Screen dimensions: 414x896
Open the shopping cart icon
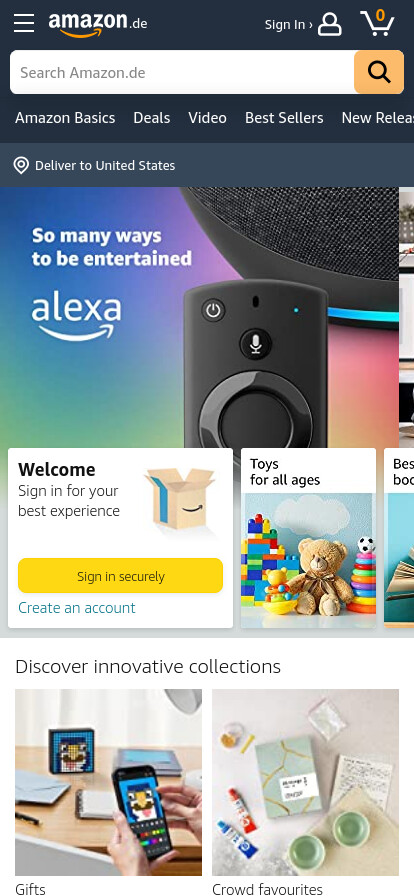(x=377, y=23)
